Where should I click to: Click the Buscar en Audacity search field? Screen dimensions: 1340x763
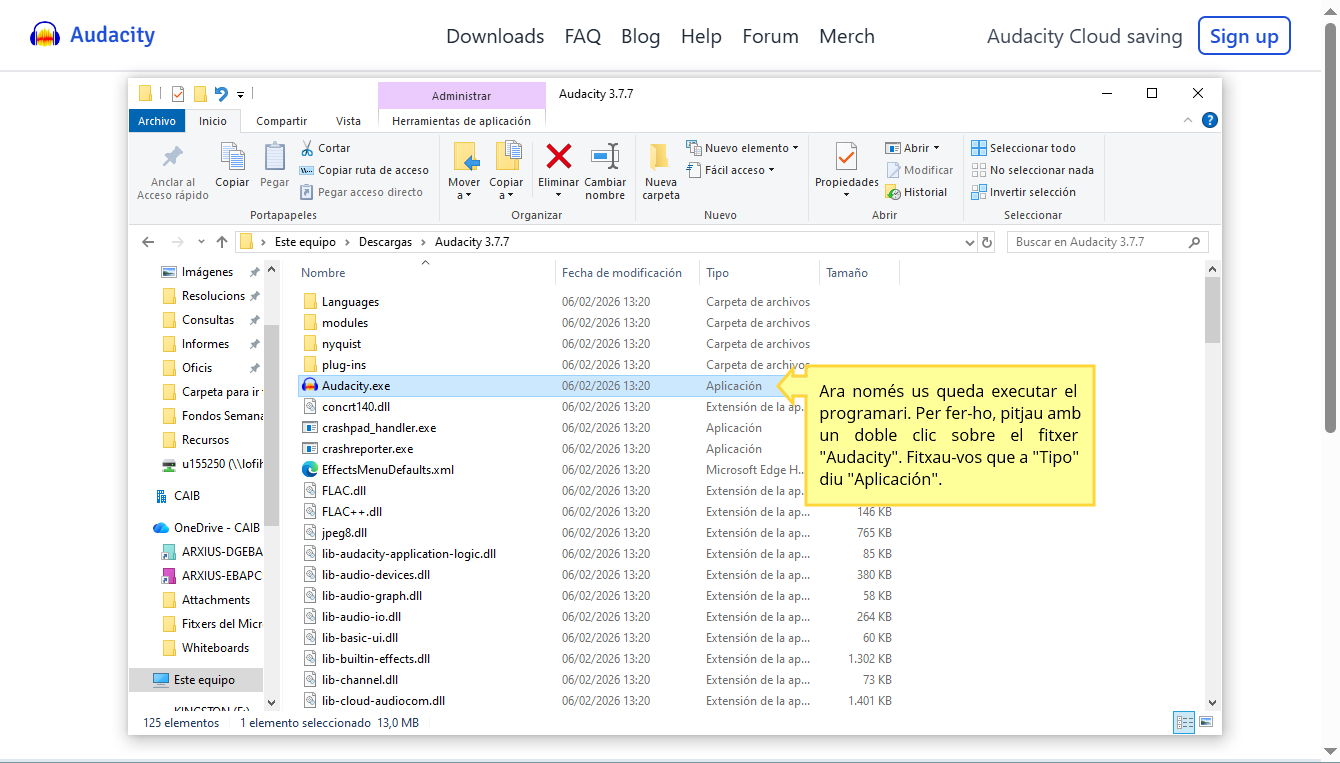(1098, 242)
